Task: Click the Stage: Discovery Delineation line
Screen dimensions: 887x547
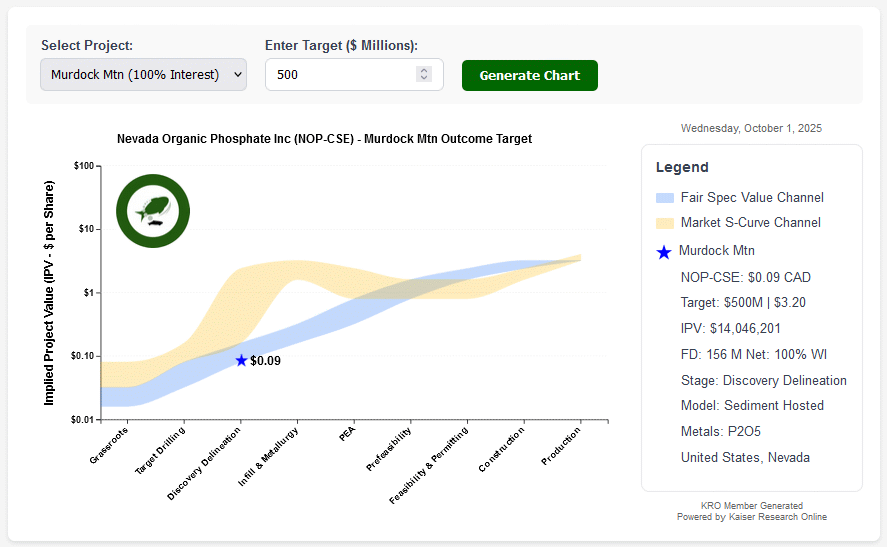Action: (x=764, y=381)
